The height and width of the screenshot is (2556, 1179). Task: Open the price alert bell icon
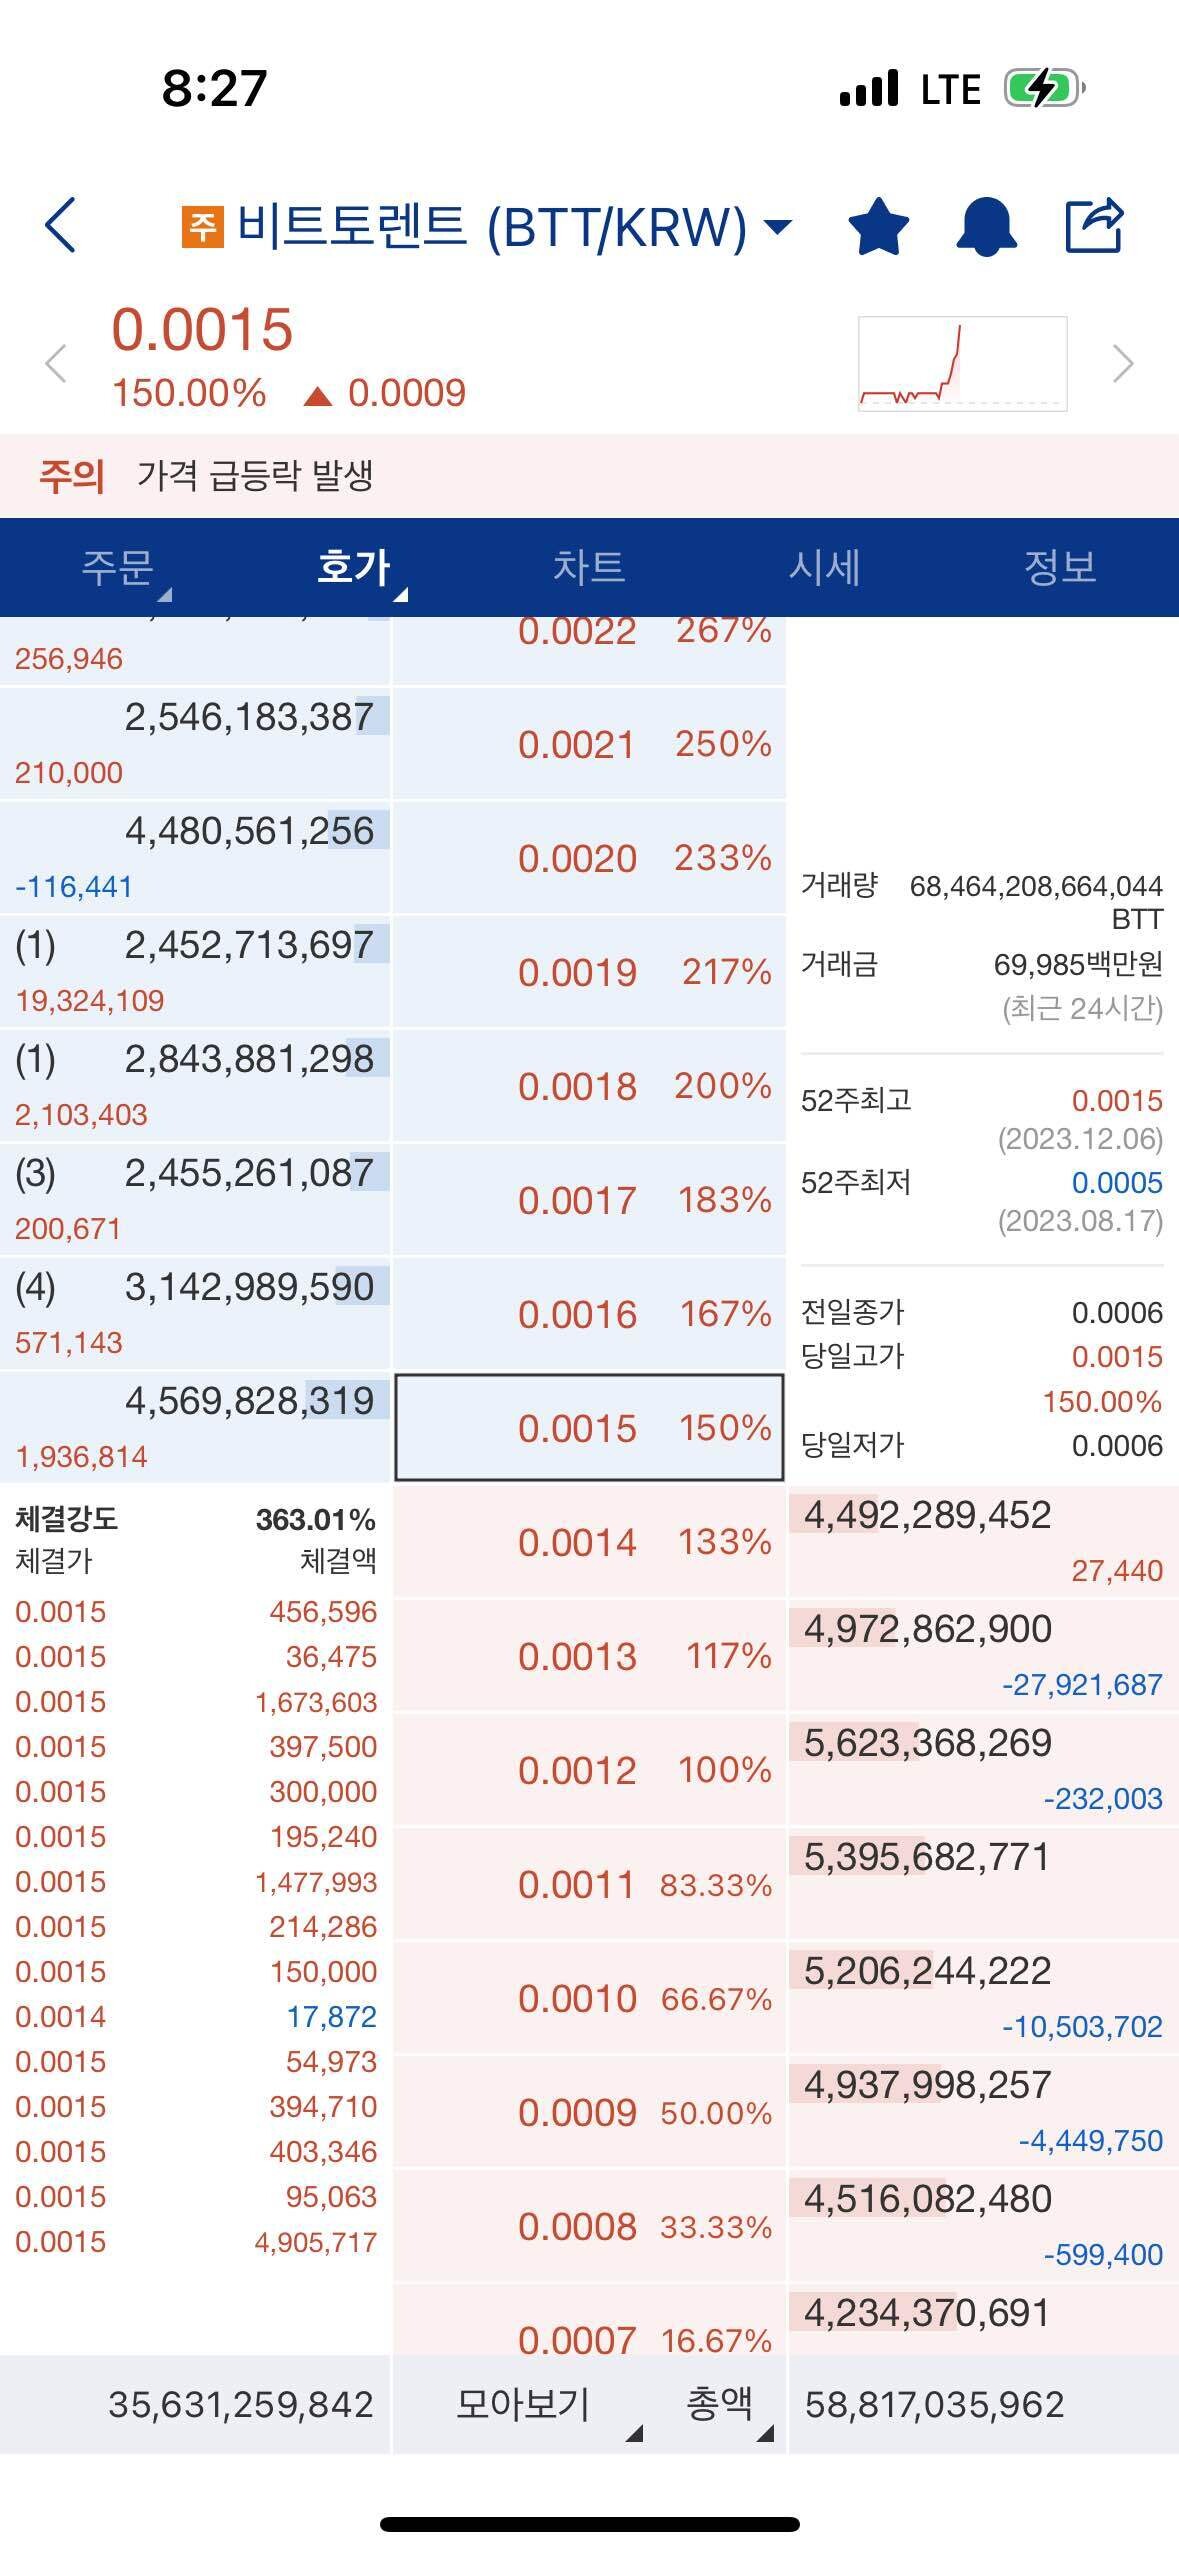click(986, 226)
